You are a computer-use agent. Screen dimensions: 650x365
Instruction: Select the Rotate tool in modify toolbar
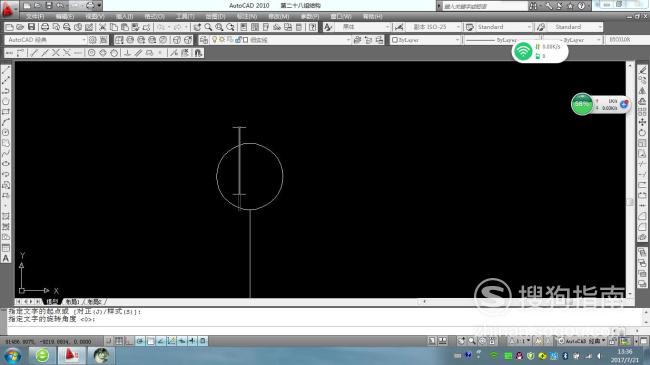pos(642,133)
